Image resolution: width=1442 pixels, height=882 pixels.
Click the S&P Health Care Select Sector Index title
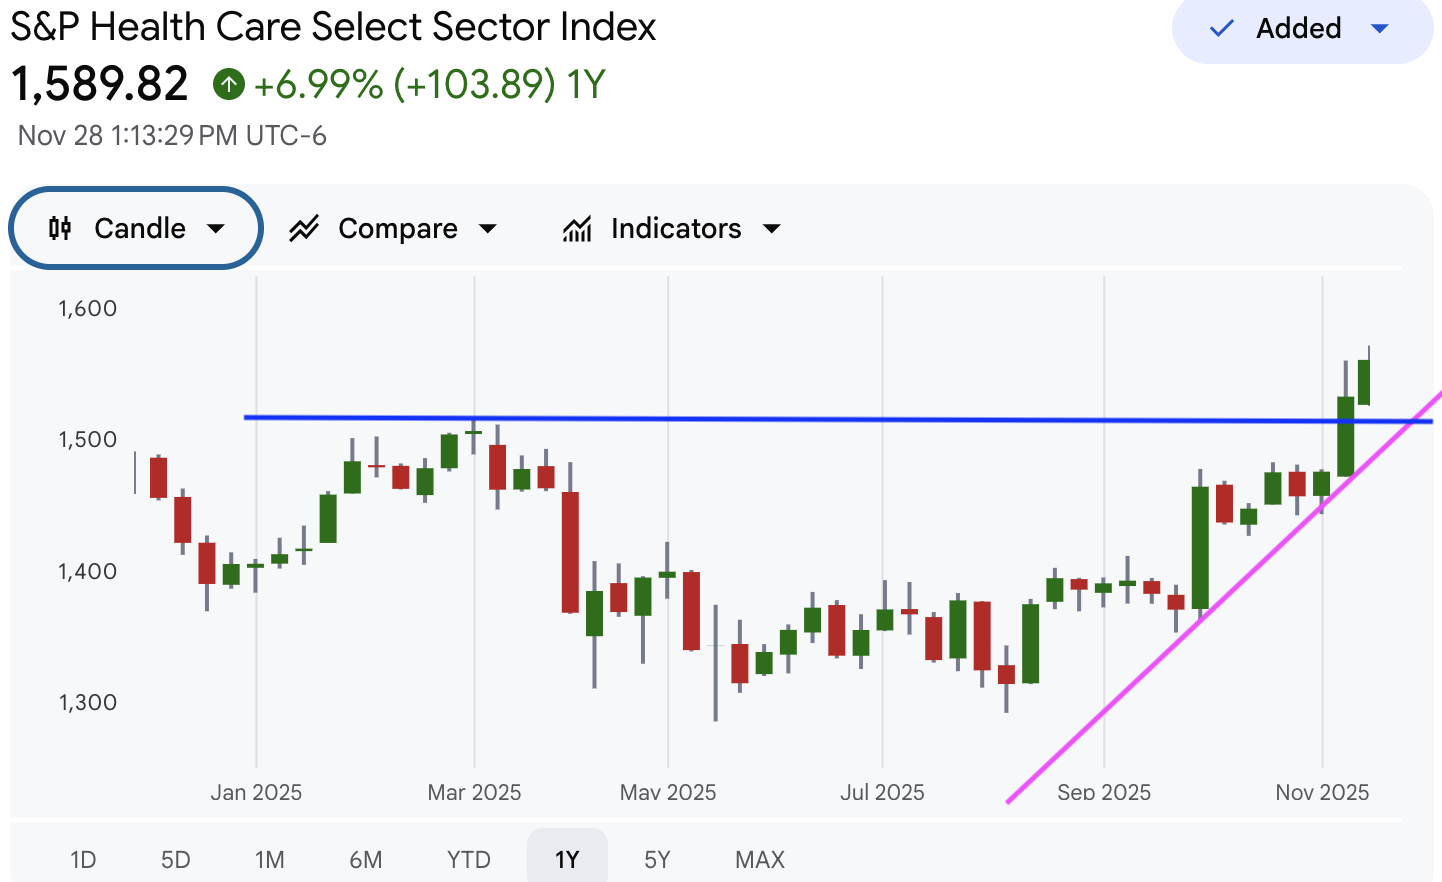(333, 27)
